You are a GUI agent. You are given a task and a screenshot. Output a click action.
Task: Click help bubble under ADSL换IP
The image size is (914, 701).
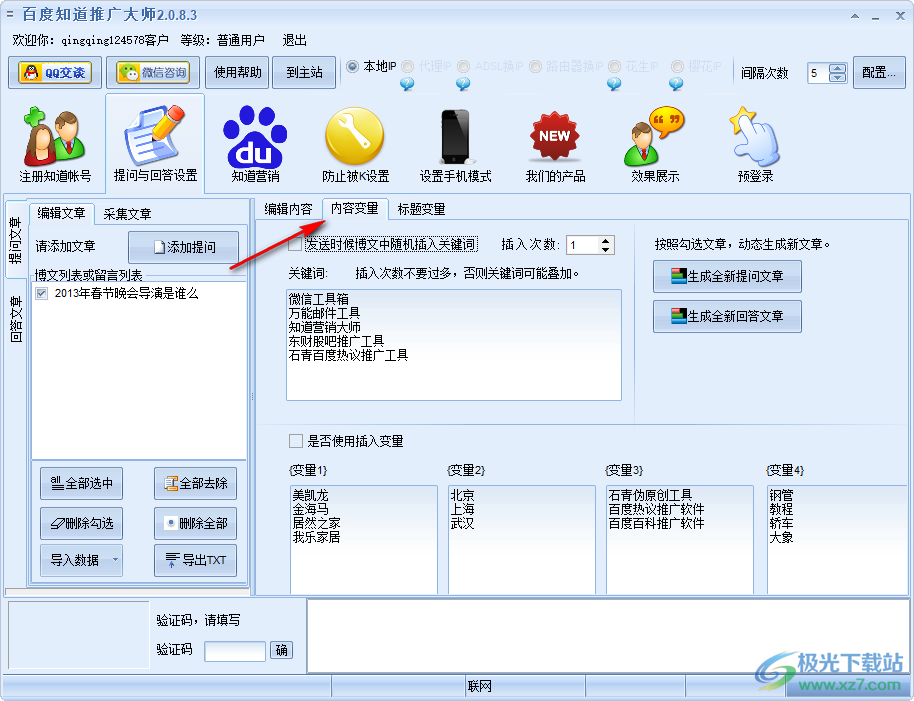(463, 84)
